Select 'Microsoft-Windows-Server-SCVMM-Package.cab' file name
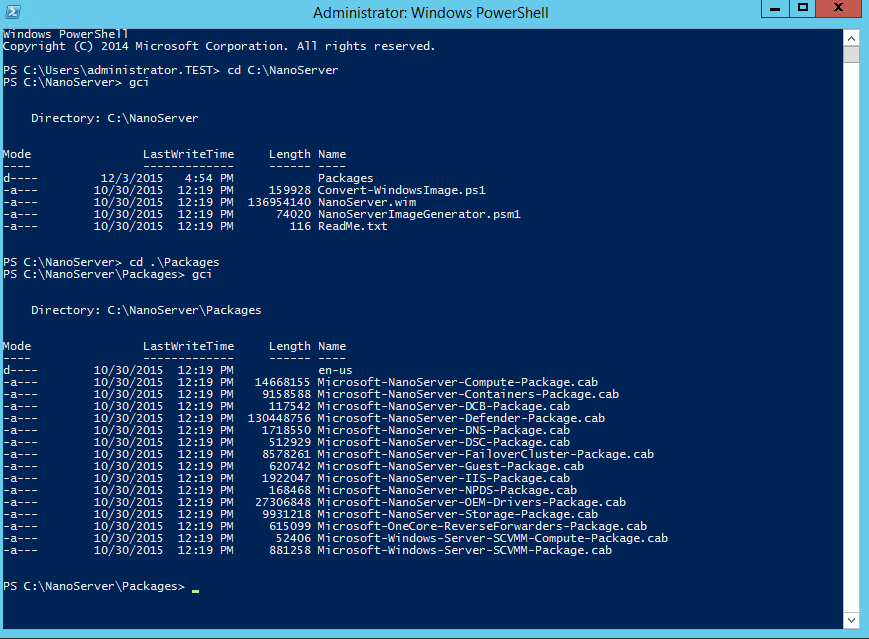This screenshot has width=869, height=639. tap(465, 550)
